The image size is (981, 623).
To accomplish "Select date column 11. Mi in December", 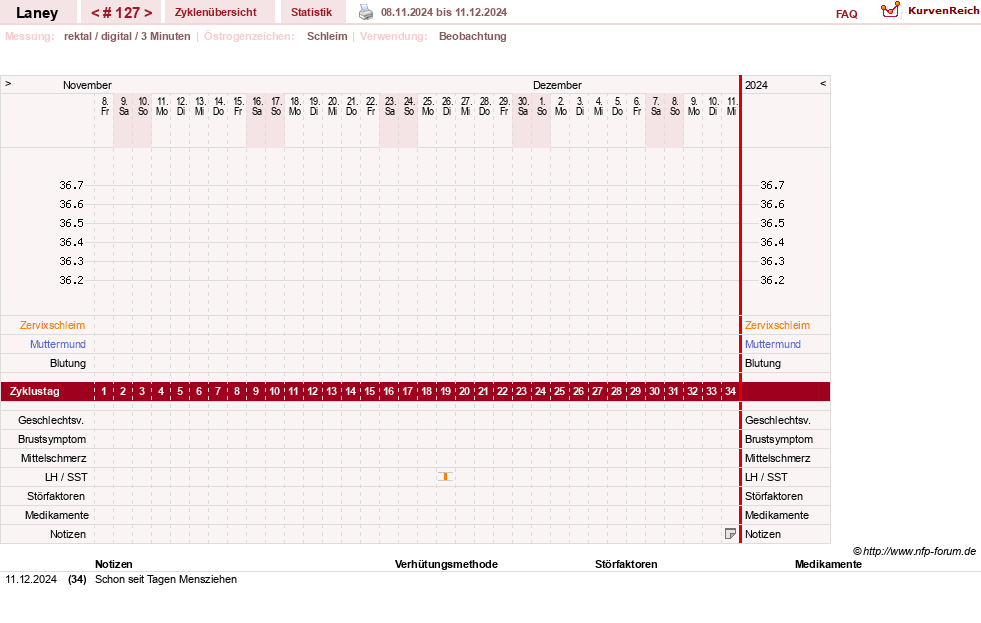I will point(731,106).
